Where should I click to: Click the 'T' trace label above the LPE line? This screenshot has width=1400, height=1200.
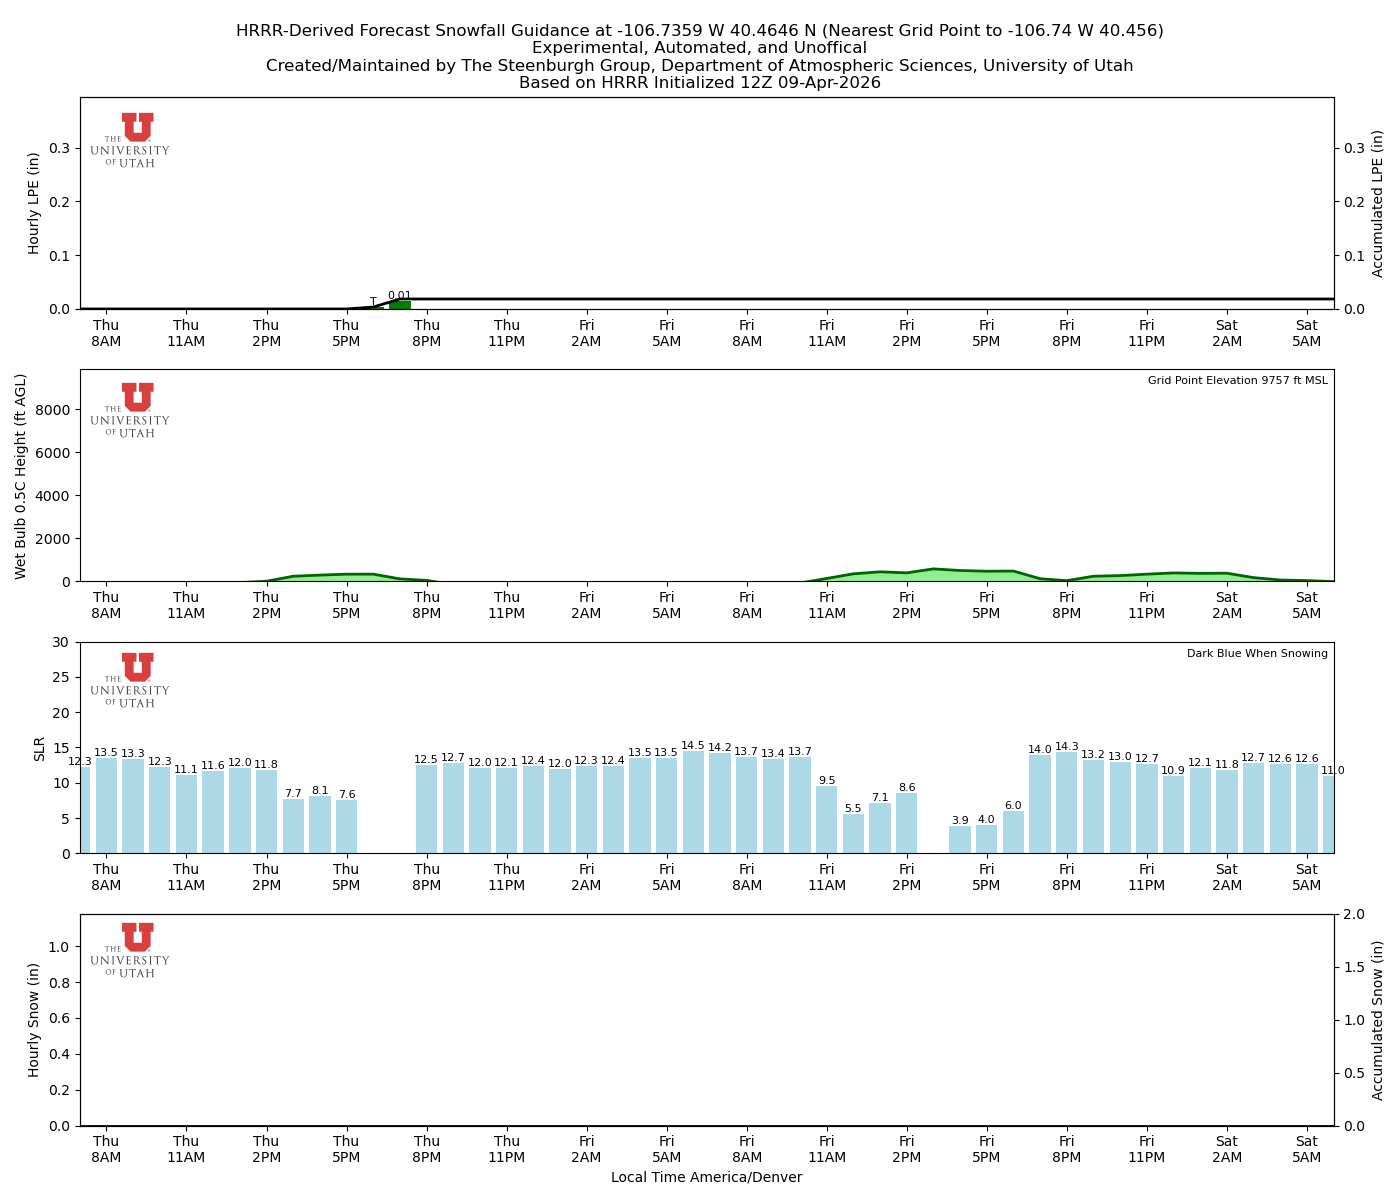pos(373,301)
